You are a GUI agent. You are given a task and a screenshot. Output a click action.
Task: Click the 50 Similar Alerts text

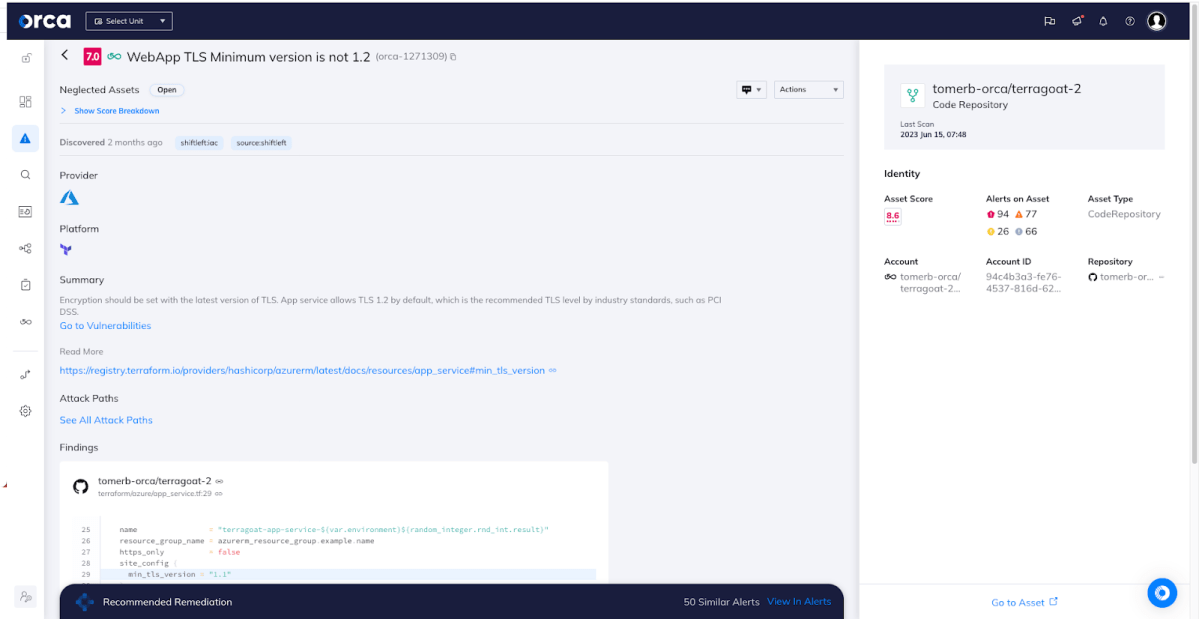[721, 601]
